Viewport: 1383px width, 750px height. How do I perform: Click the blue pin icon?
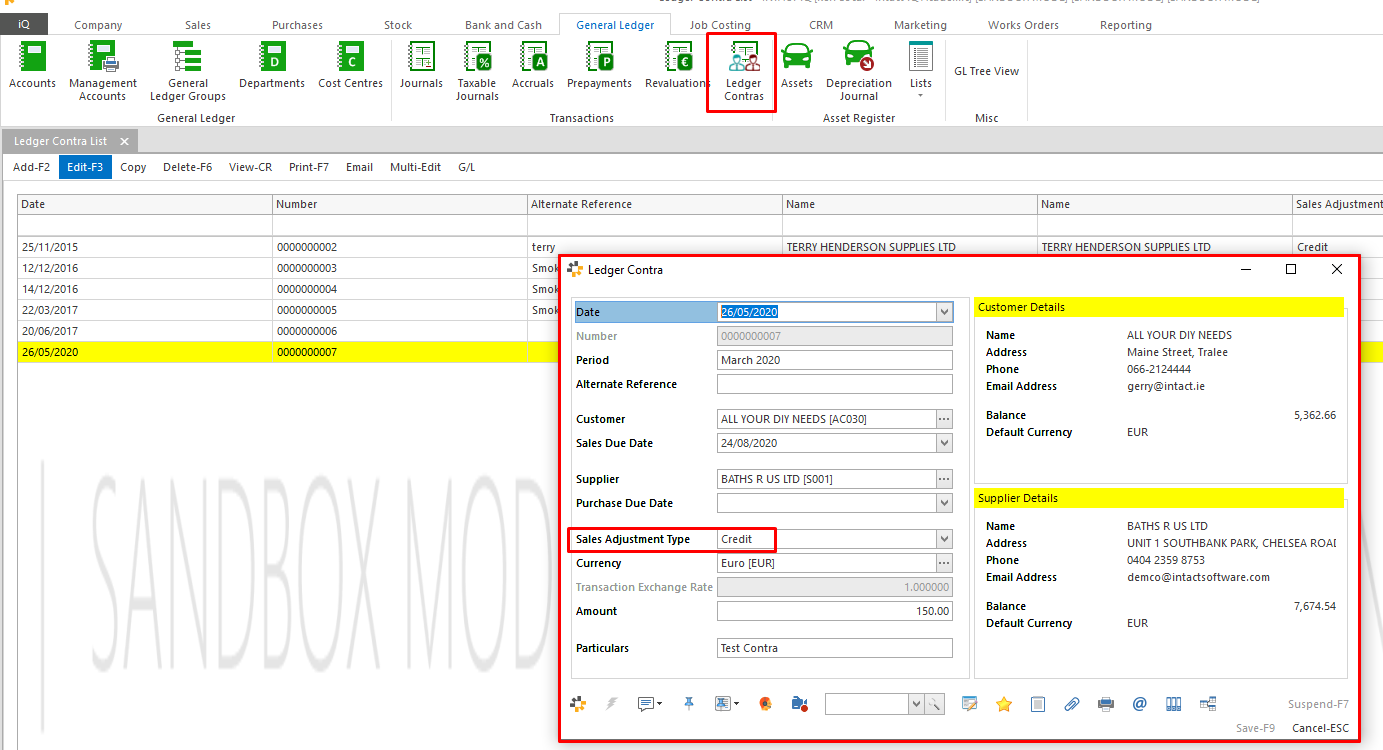coord(689,704)
